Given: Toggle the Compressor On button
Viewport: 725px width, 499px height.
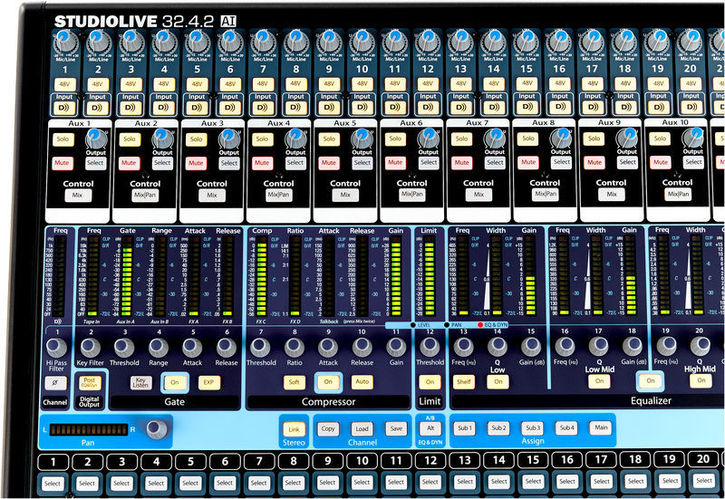Looking at the screenshot, I should coord(328,382).
